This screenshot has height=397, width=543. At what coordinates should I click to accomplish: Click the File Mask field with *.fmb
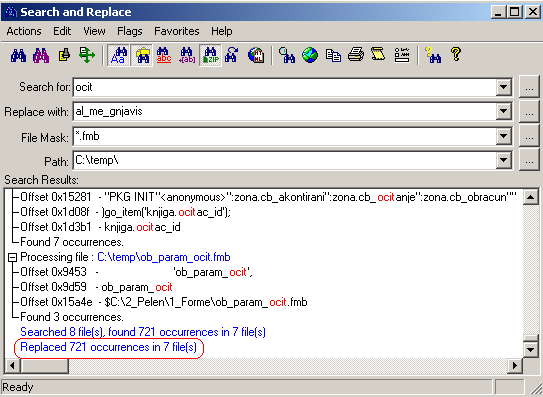[285, 136]
